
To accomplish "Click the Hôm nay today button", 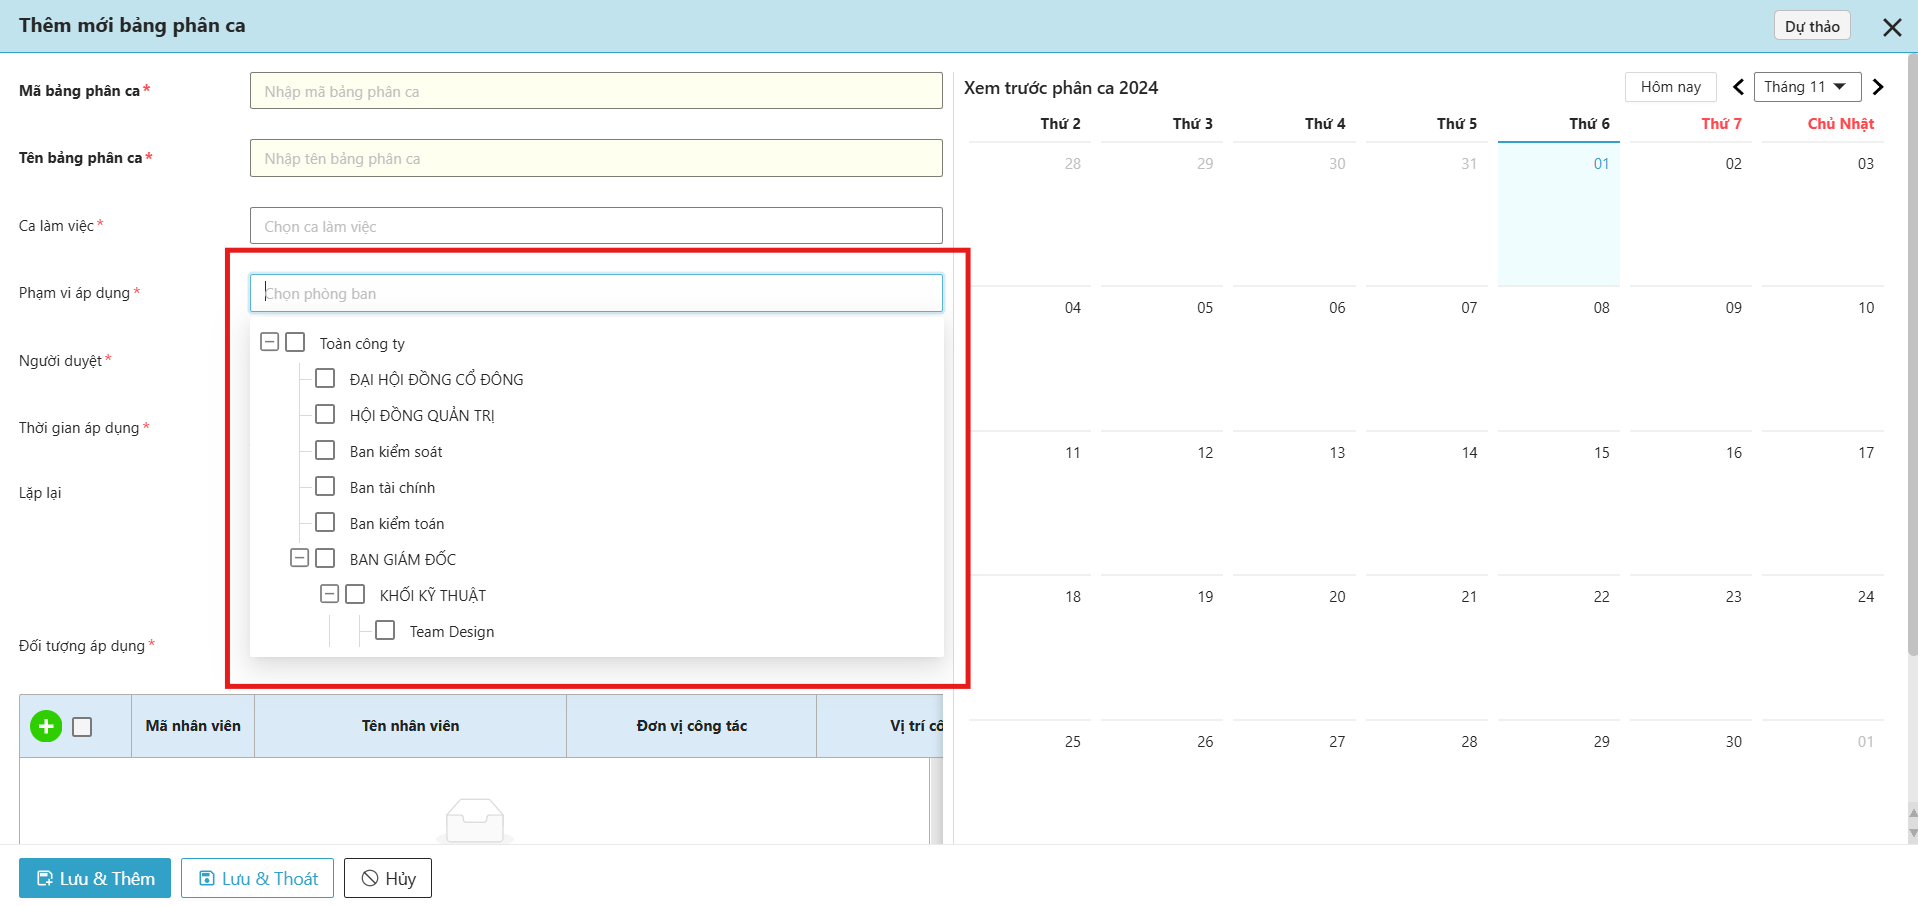I will 1670,87.
